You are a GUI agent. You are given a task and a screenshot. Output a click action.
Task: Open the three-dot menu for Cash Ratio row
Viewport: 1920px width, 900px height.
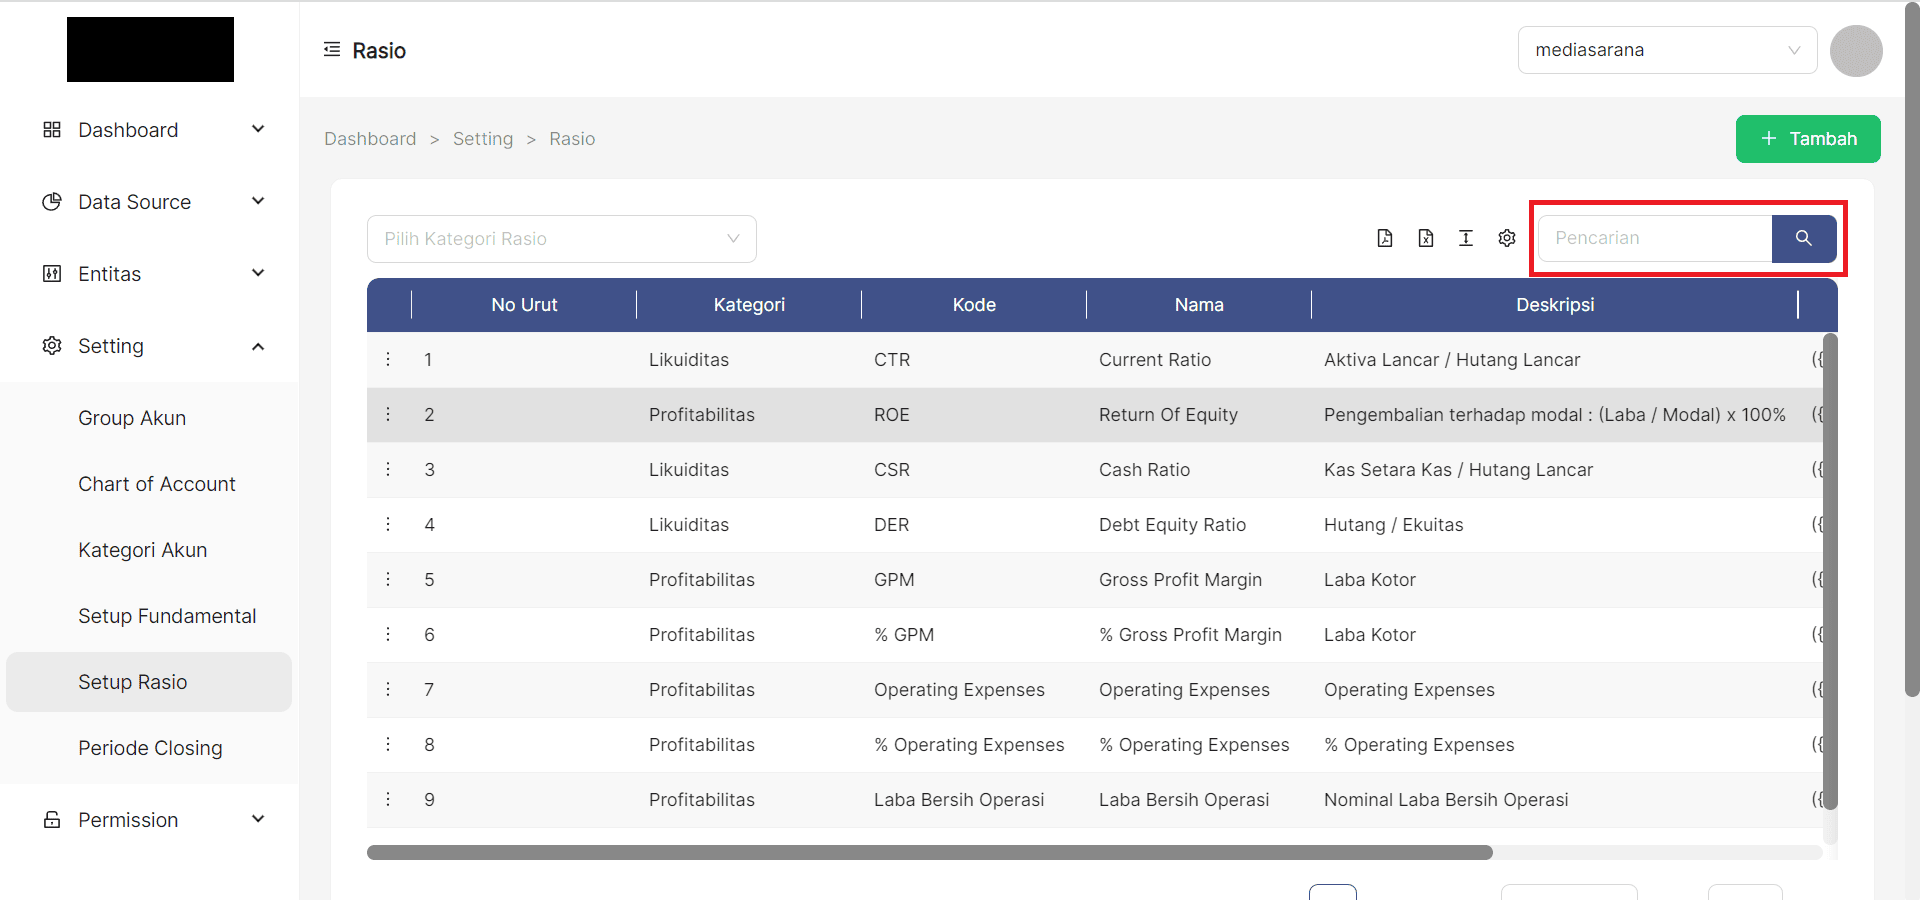pyautogui.click(x=389, y=469)
